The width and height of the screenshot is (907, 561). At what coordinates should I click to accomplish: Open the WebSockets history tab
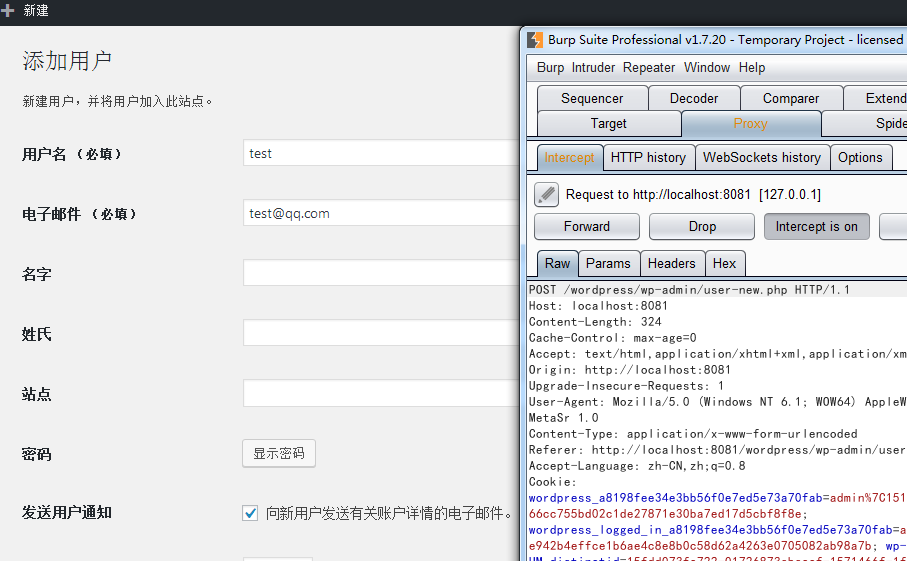[762, 157]
